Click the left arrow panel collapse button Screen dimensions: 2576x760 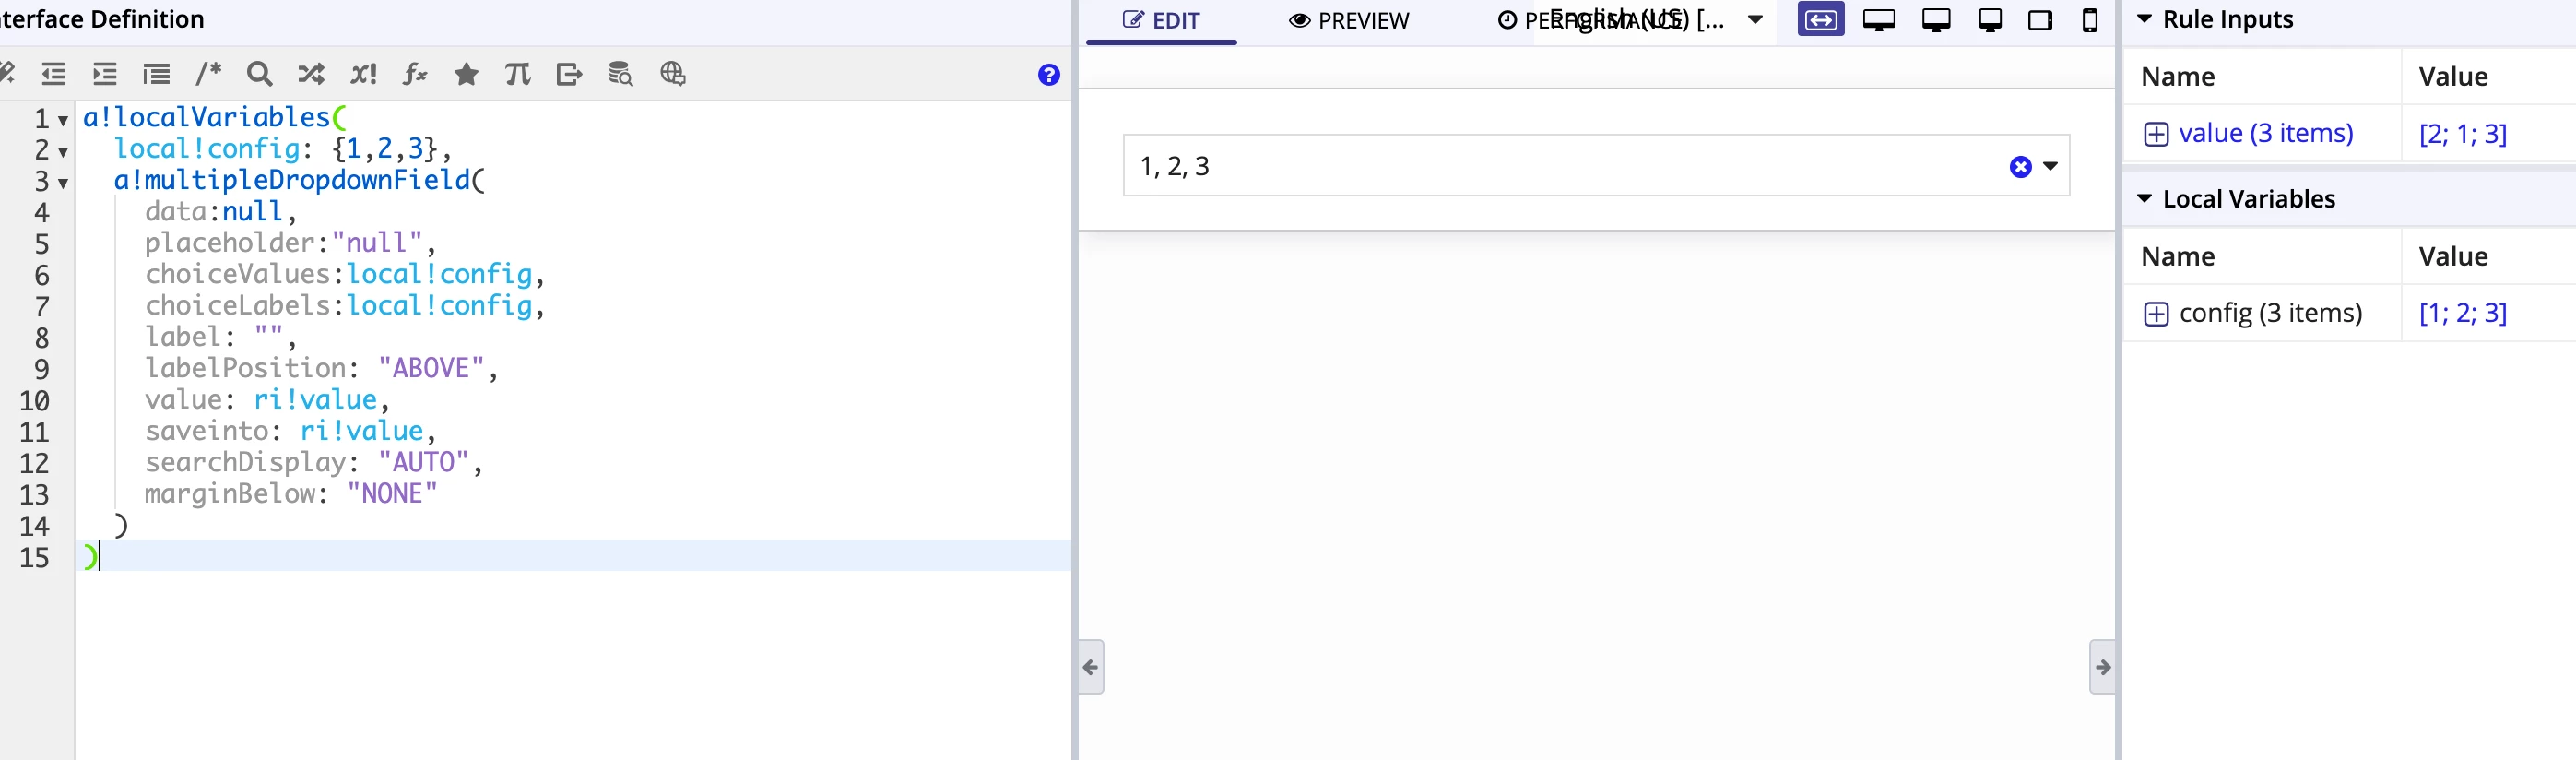tap(1091, 667)
